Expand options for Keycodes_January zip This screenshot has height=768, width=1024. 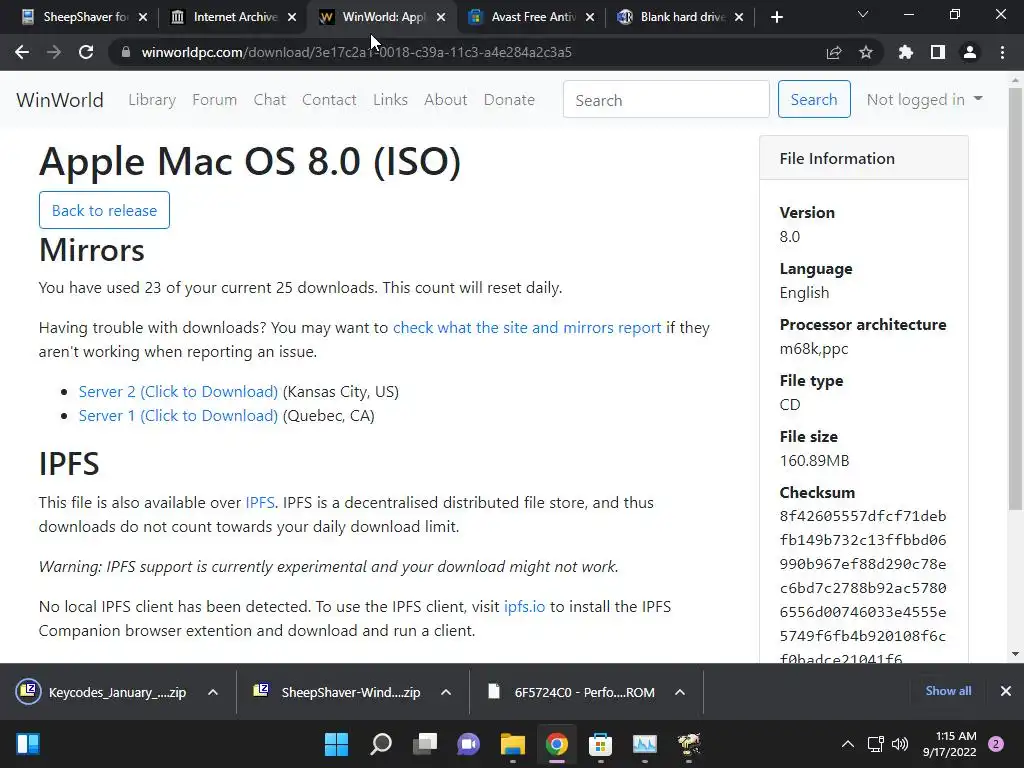point(213,692)
